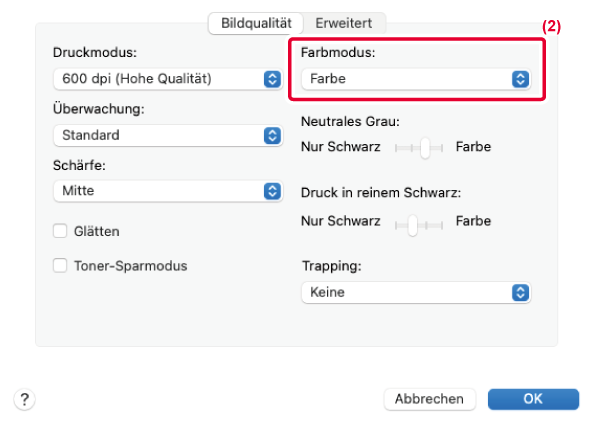Click the Abbrechen button
The height and width of the screenshot is (424, 593).
click(x=429, y=399)
